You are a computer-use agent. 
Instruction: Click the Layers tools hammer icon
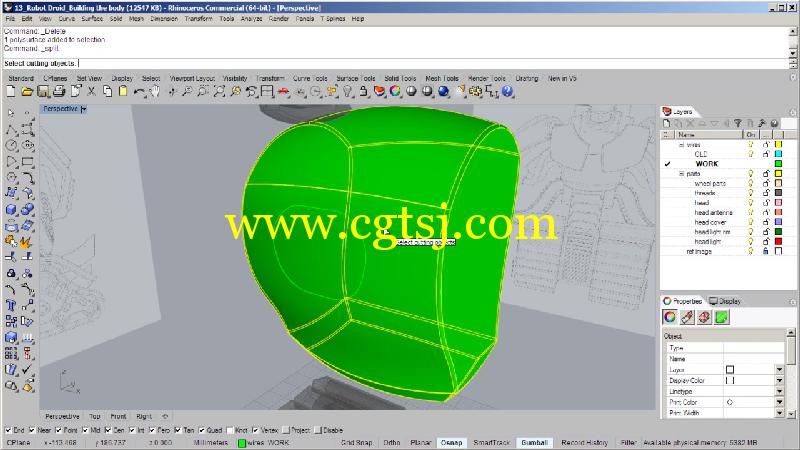pos(762,123)
